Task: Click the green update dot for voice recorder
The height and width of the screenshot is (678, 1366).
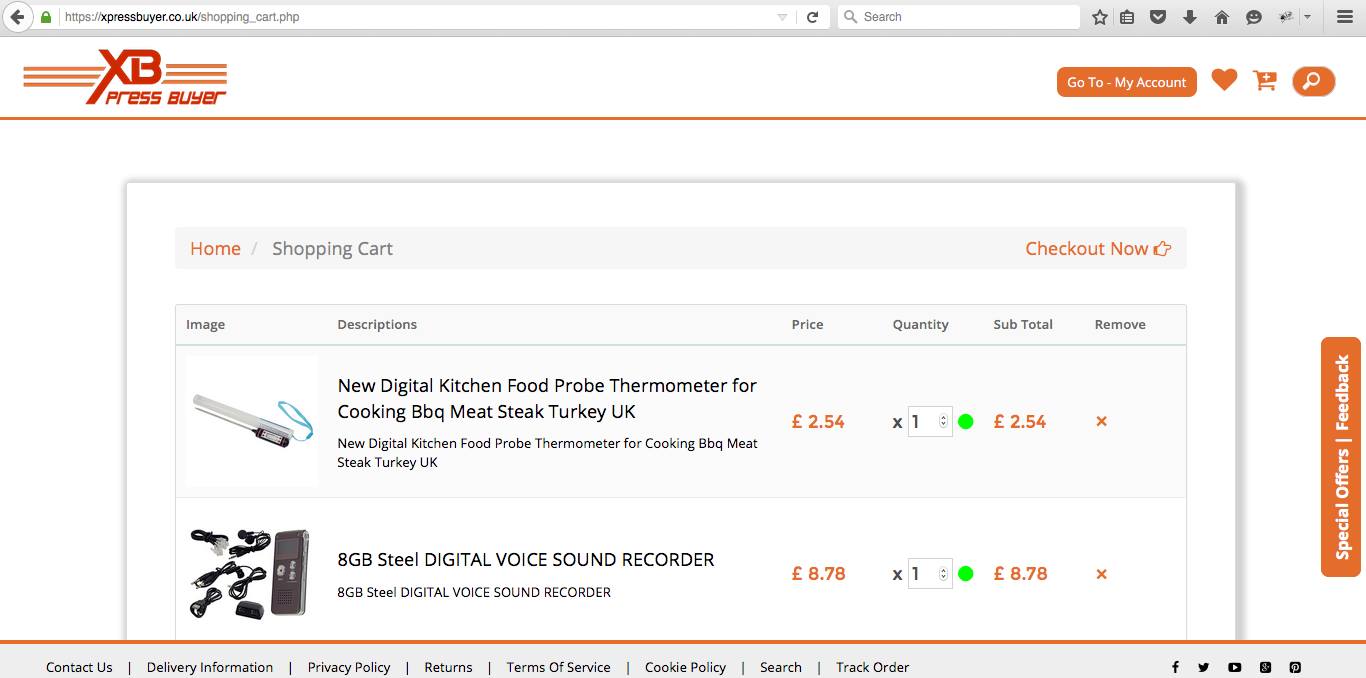Action: click(x=965, y=574)
